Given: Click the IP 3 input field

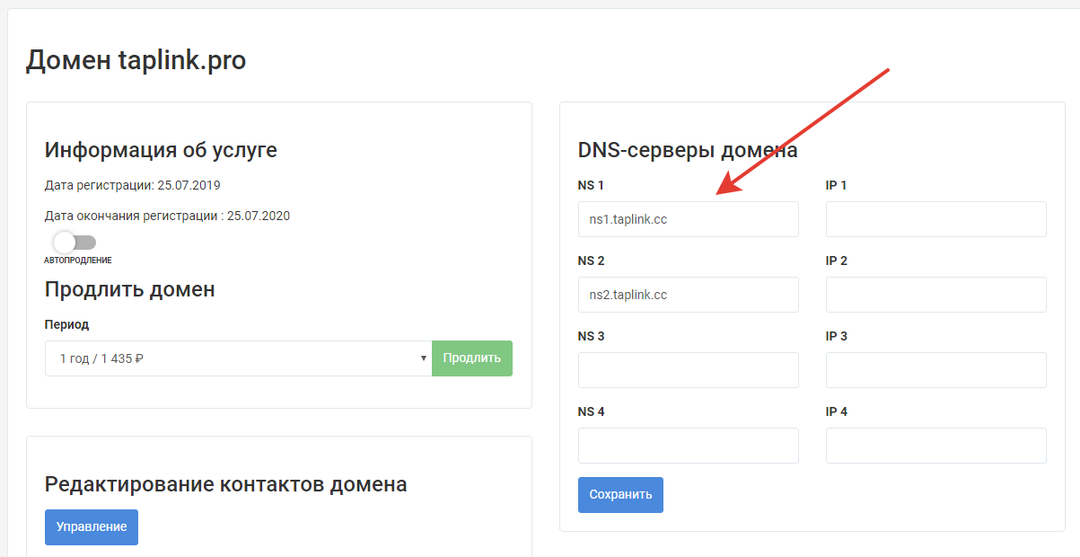Looking at the screenshot, I should pyautogui.click(x=936, y=370).
